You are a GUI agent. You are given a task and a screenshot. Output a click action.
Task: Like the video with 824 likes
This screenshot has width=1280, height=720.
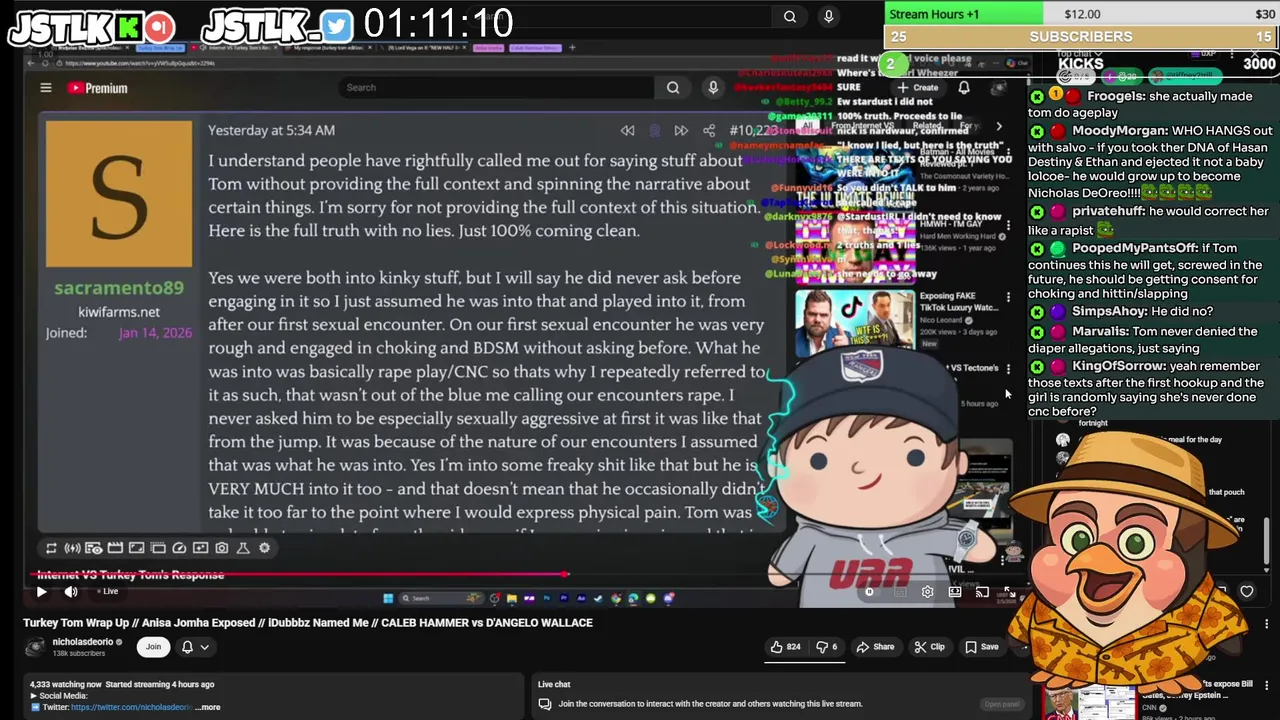pyautogui.click(x=785, y=647)
